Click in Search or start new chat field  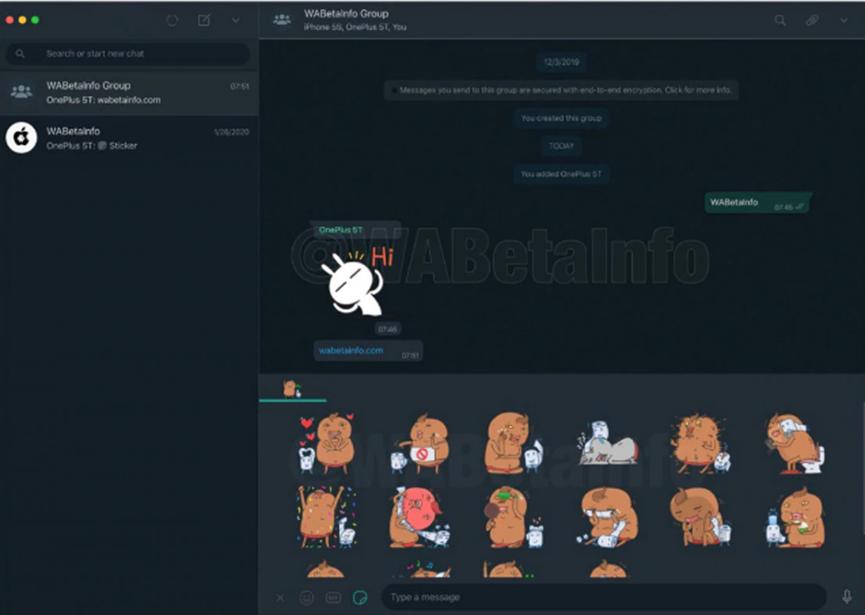tap(140, 54)
